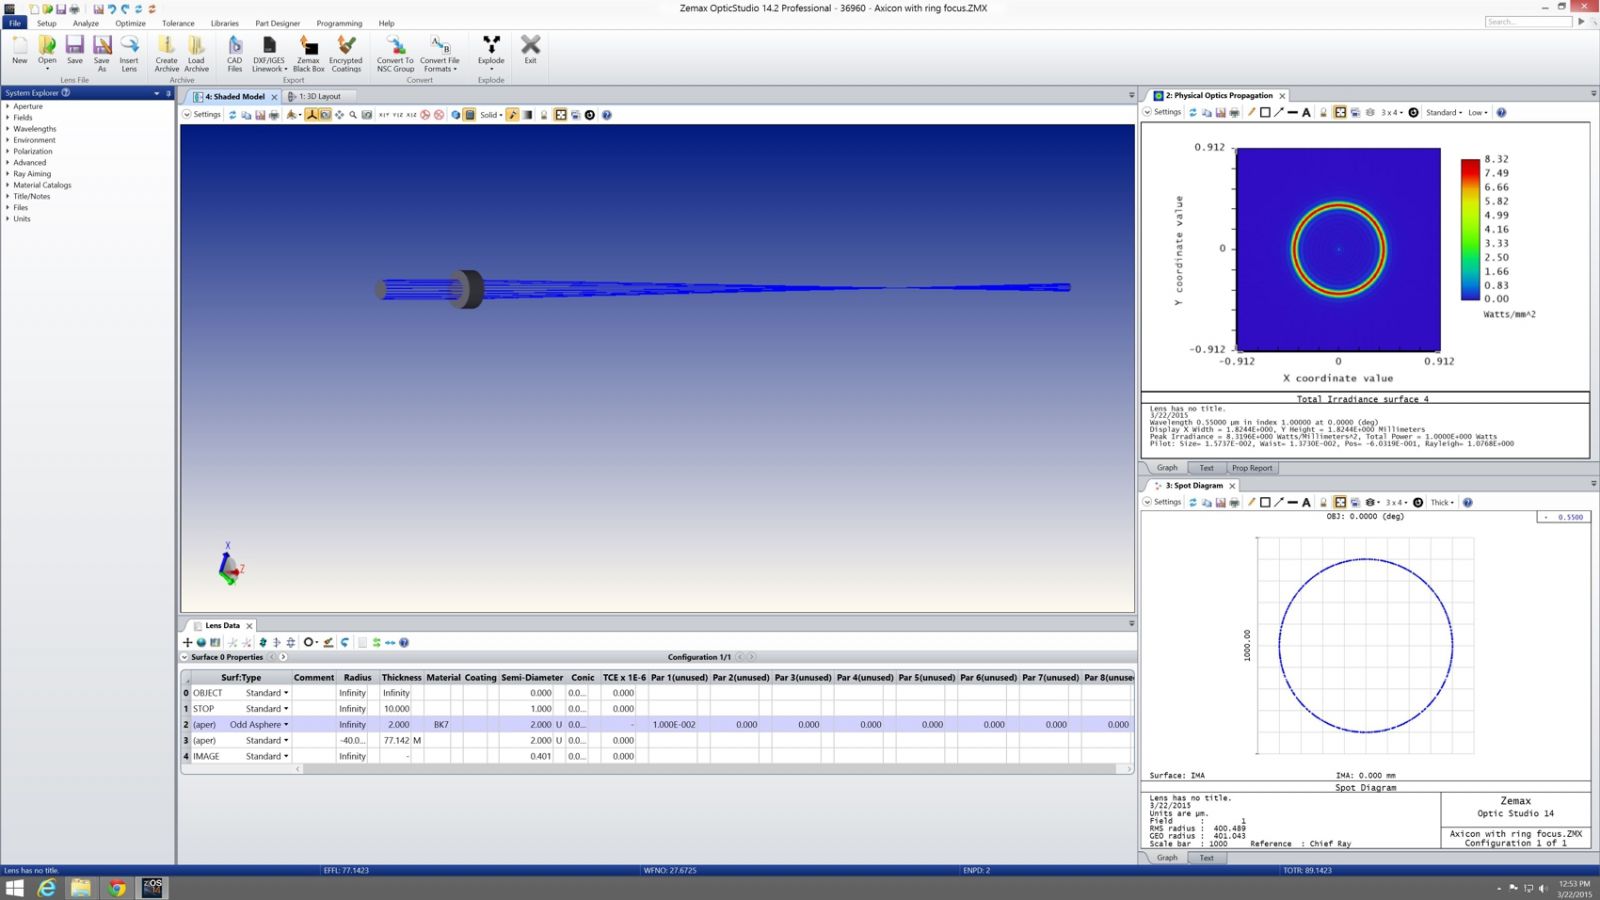Toggle lock icon in Spot Diagram toolbar
The image size is (1600, 900).
[x=1323, y=502]
